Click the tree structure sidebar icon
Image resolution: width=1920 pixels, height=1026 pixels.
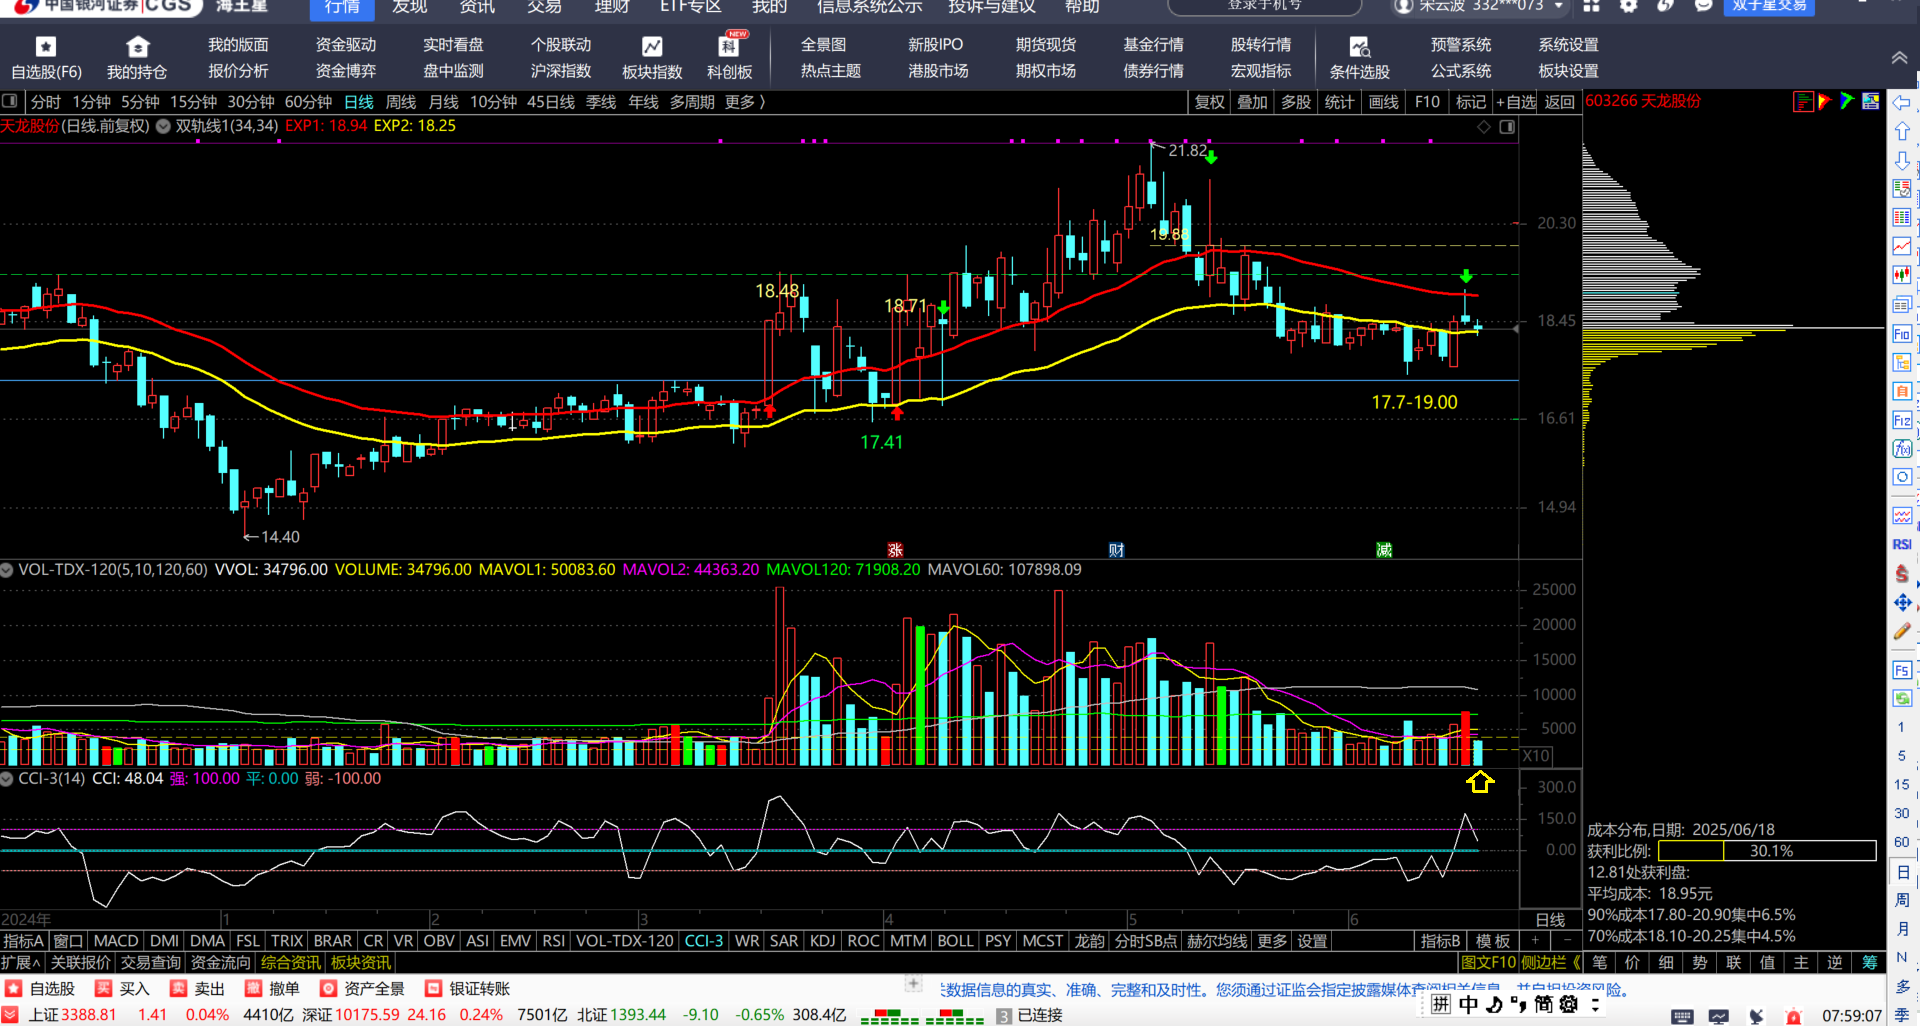pyautogui.click(x=1902, y=363)
